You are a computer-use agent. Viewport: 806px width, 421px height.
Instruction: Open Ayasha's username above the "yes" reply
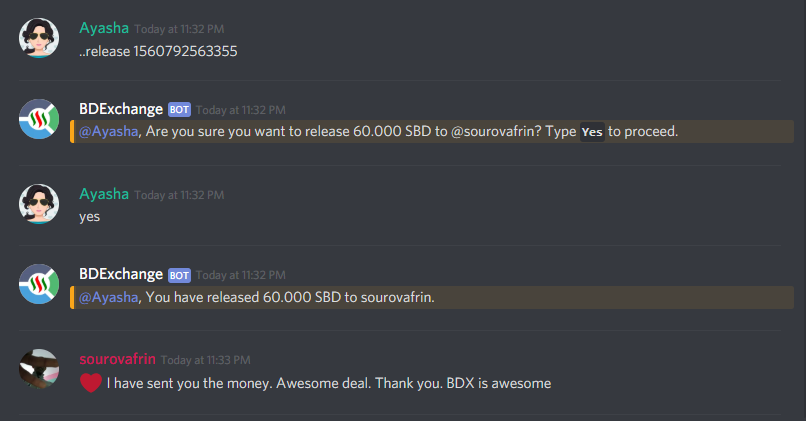(104, 194)
